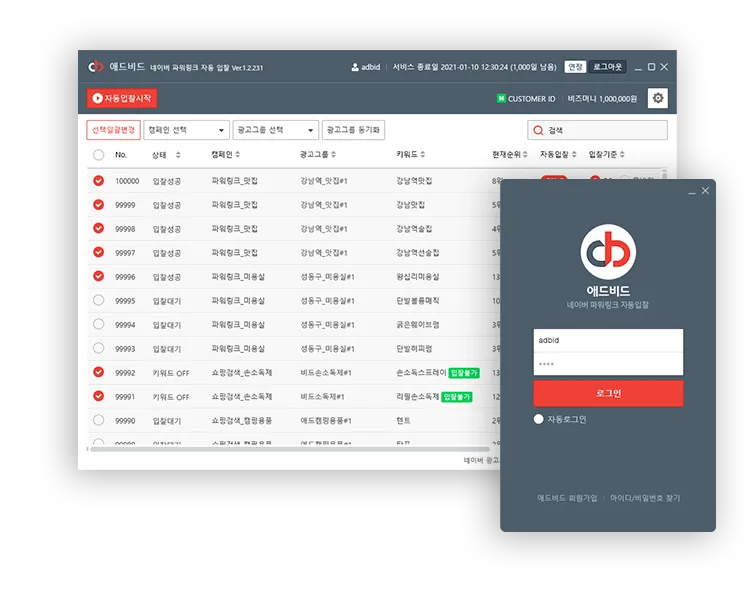Open the settings gear icon

(658, 98)
